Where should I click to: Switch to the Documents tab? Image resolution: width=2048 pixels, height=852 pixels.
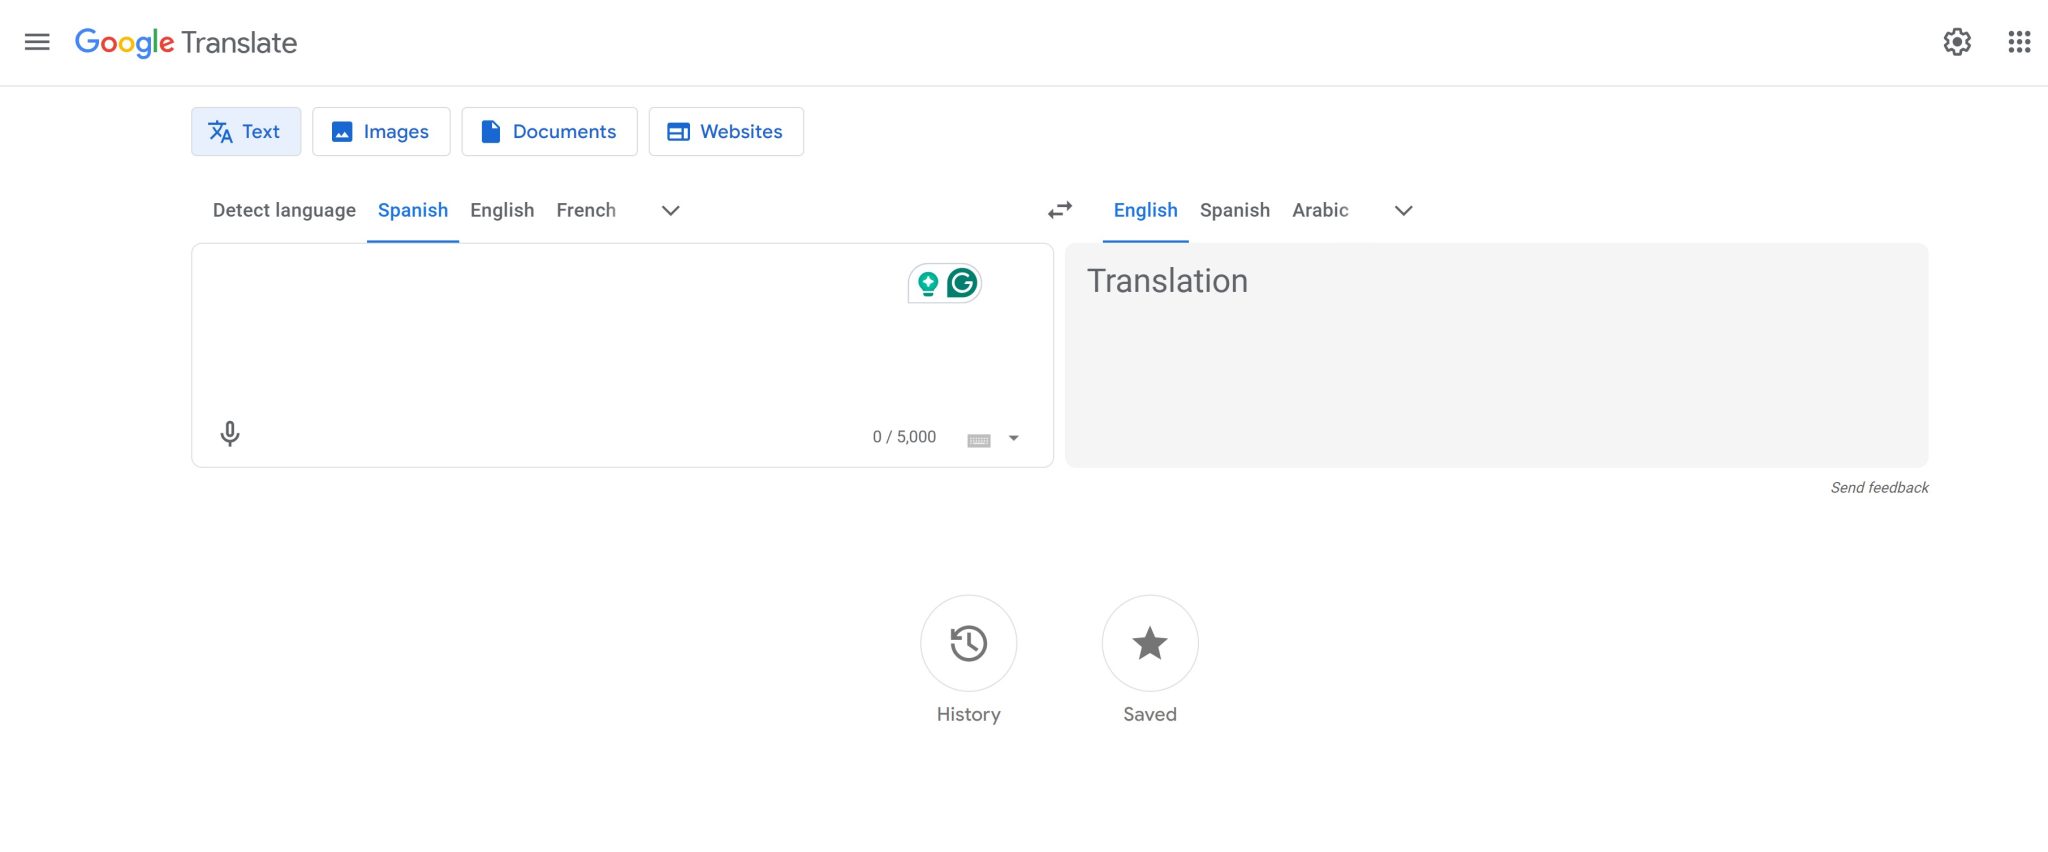coord(549,132)
